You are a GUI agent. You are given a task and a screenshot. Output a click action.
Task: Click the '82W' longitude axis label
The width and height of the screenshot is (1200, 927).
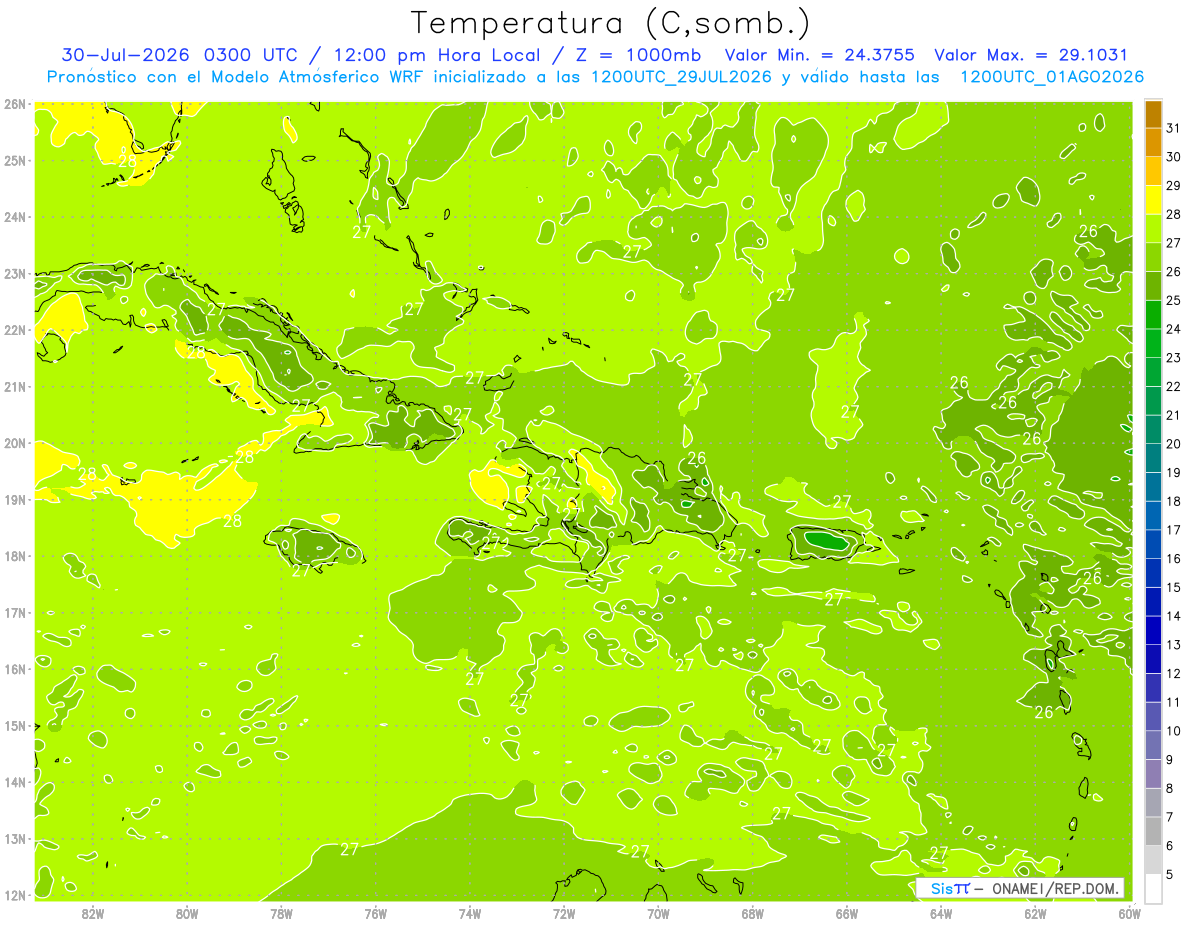[x=93, y=913]
